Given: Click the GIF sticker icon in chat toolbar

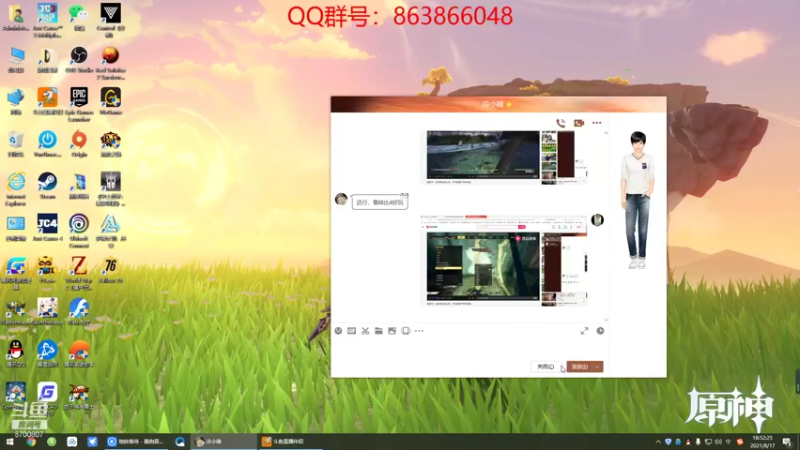Looking at the screenshot, I should tap(352, 331).
